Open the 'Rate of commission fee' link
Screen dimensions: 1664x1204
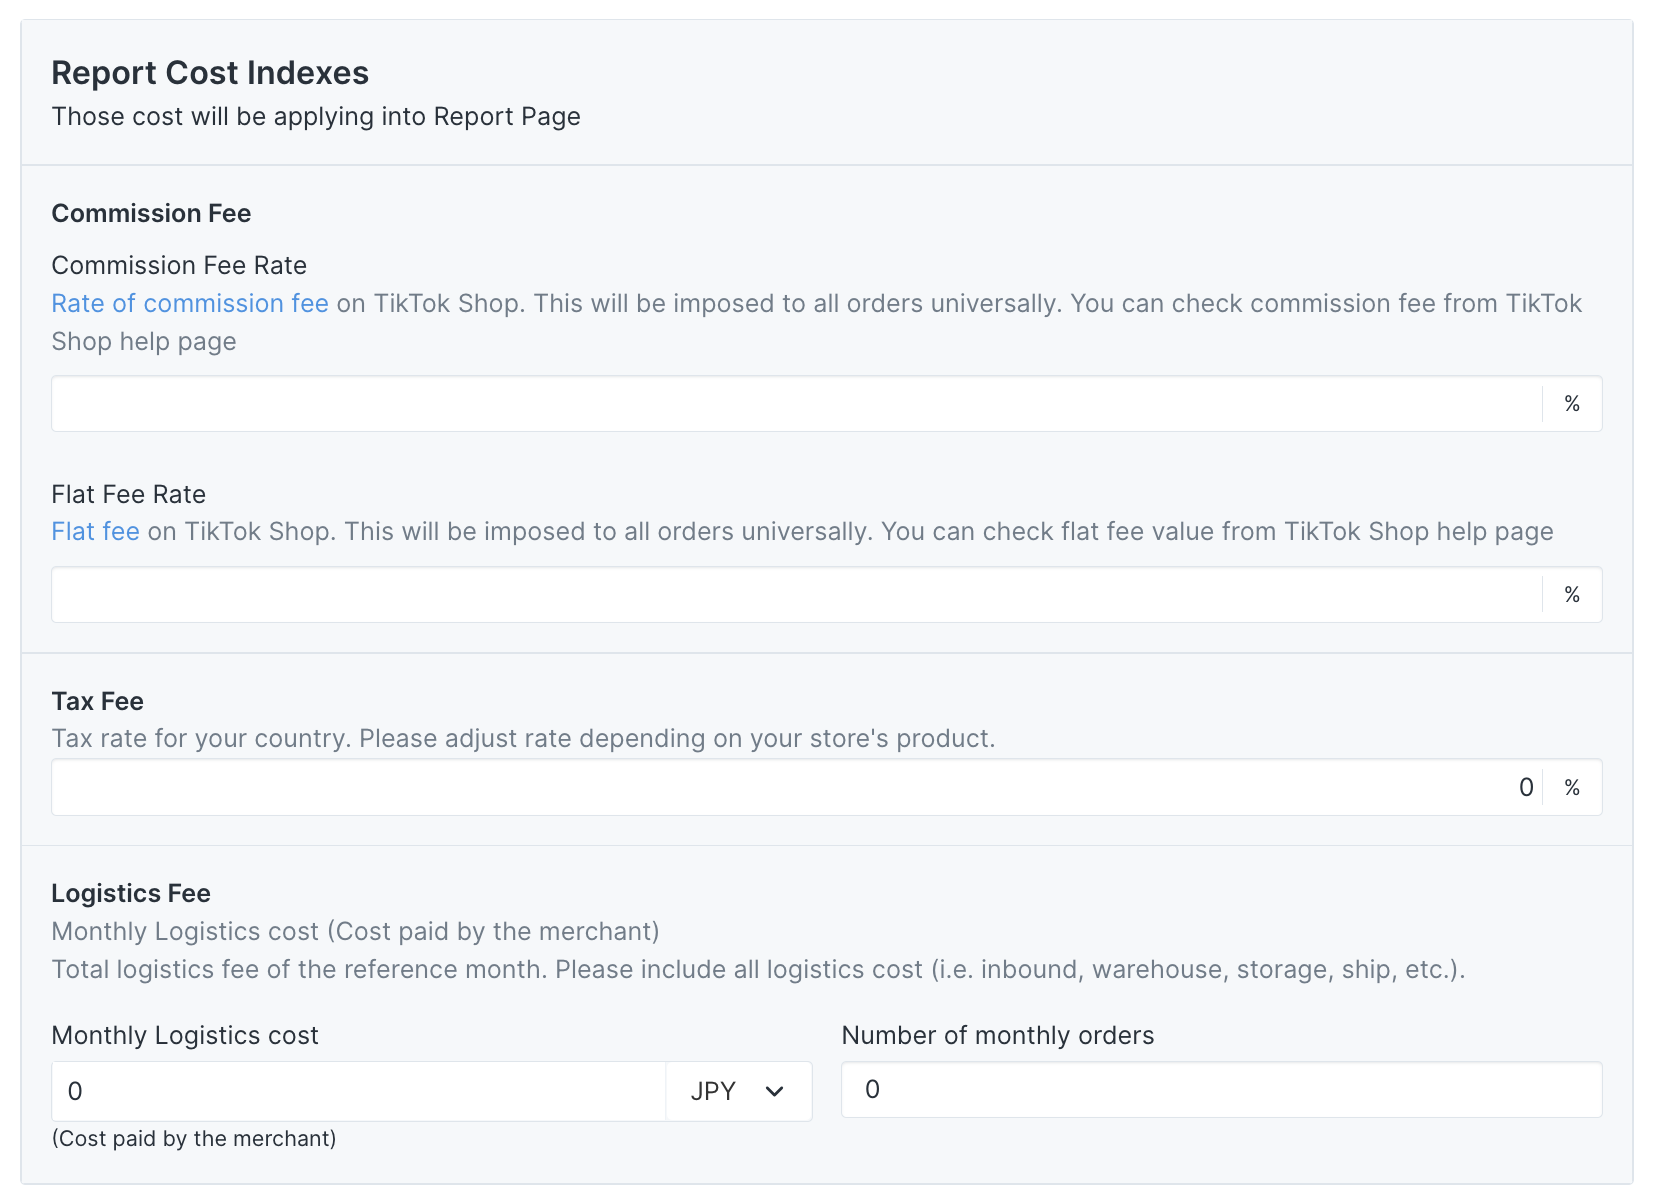coord(190,304)
